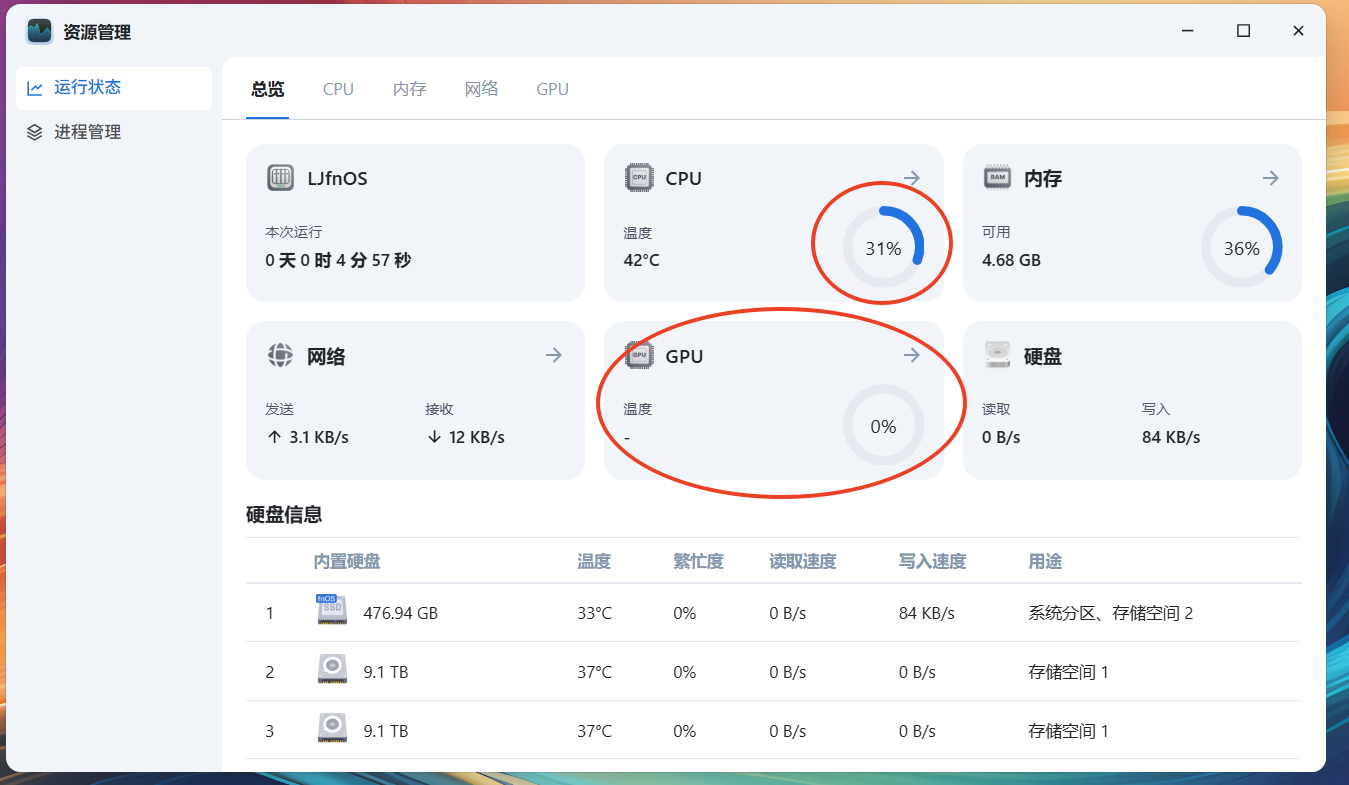This screenshot has width=1349, height=785.
Task: Click the GPU chip icon in card
Action: click(x=639, y=355)
